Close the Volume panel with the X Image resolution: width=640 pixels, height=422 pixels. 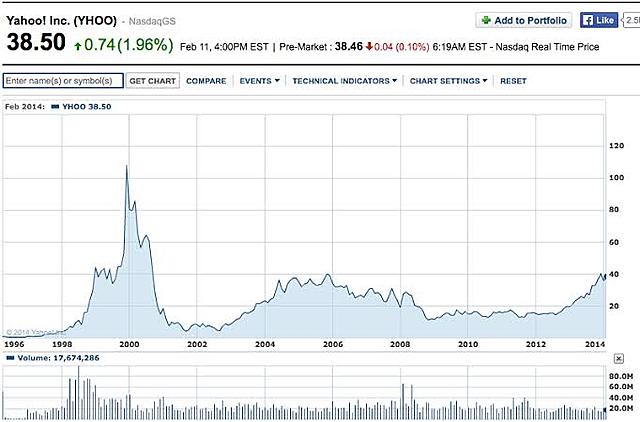[x=619, y=359]
